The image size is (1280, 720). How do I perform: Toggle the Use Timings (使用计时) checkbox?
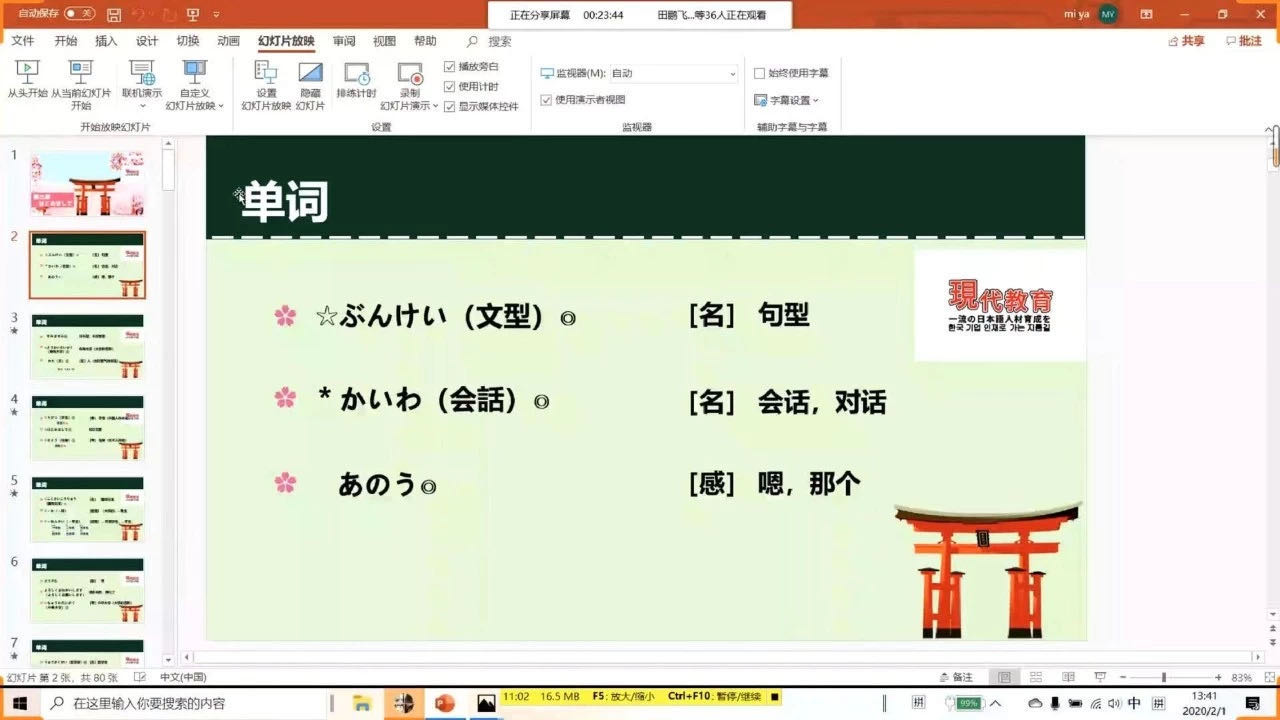coord(449,86)
